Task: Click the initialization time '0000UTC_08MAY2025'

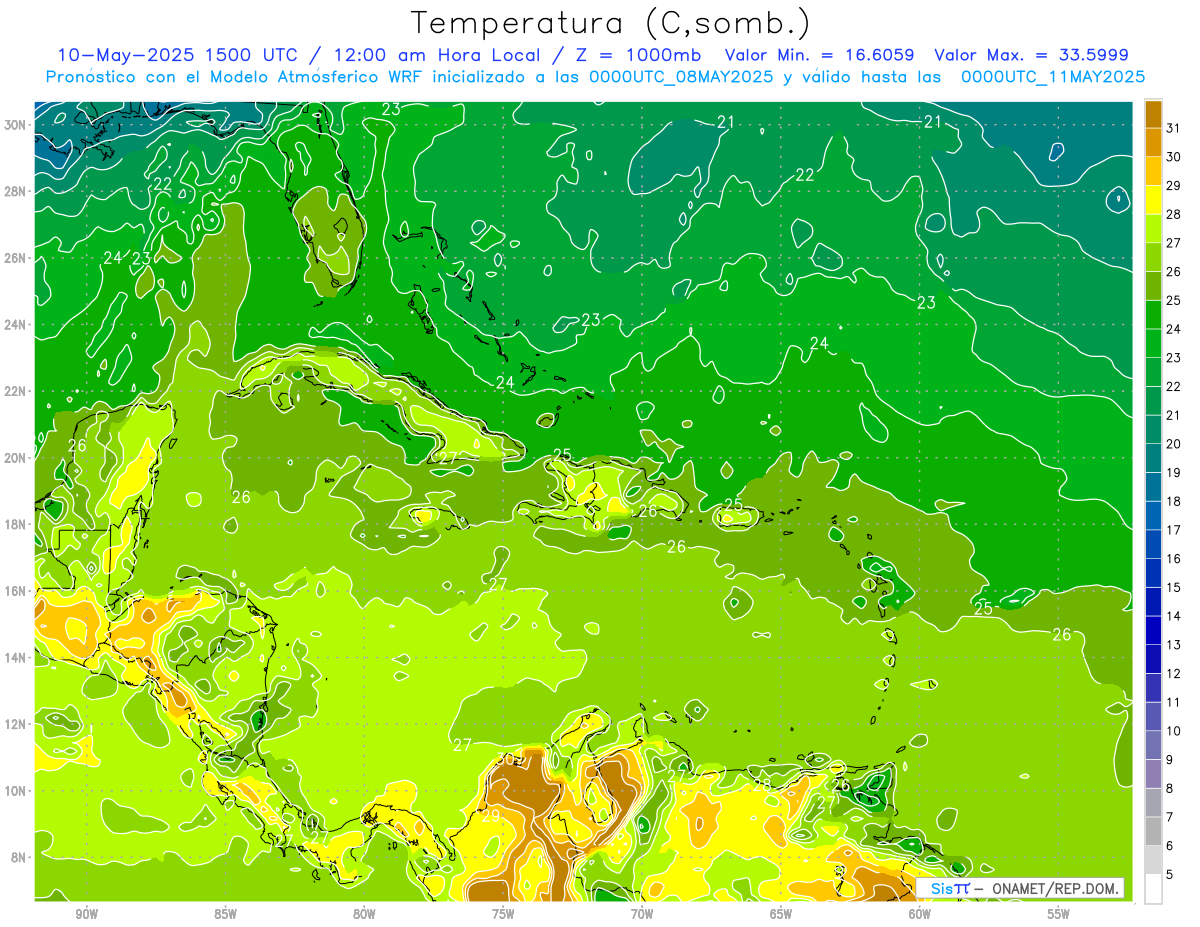Action: click(x=681, y=76)
